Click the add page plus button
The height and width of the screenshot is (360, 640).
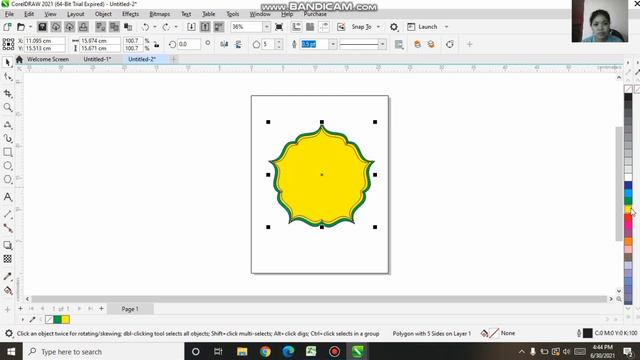click(102, 309)
